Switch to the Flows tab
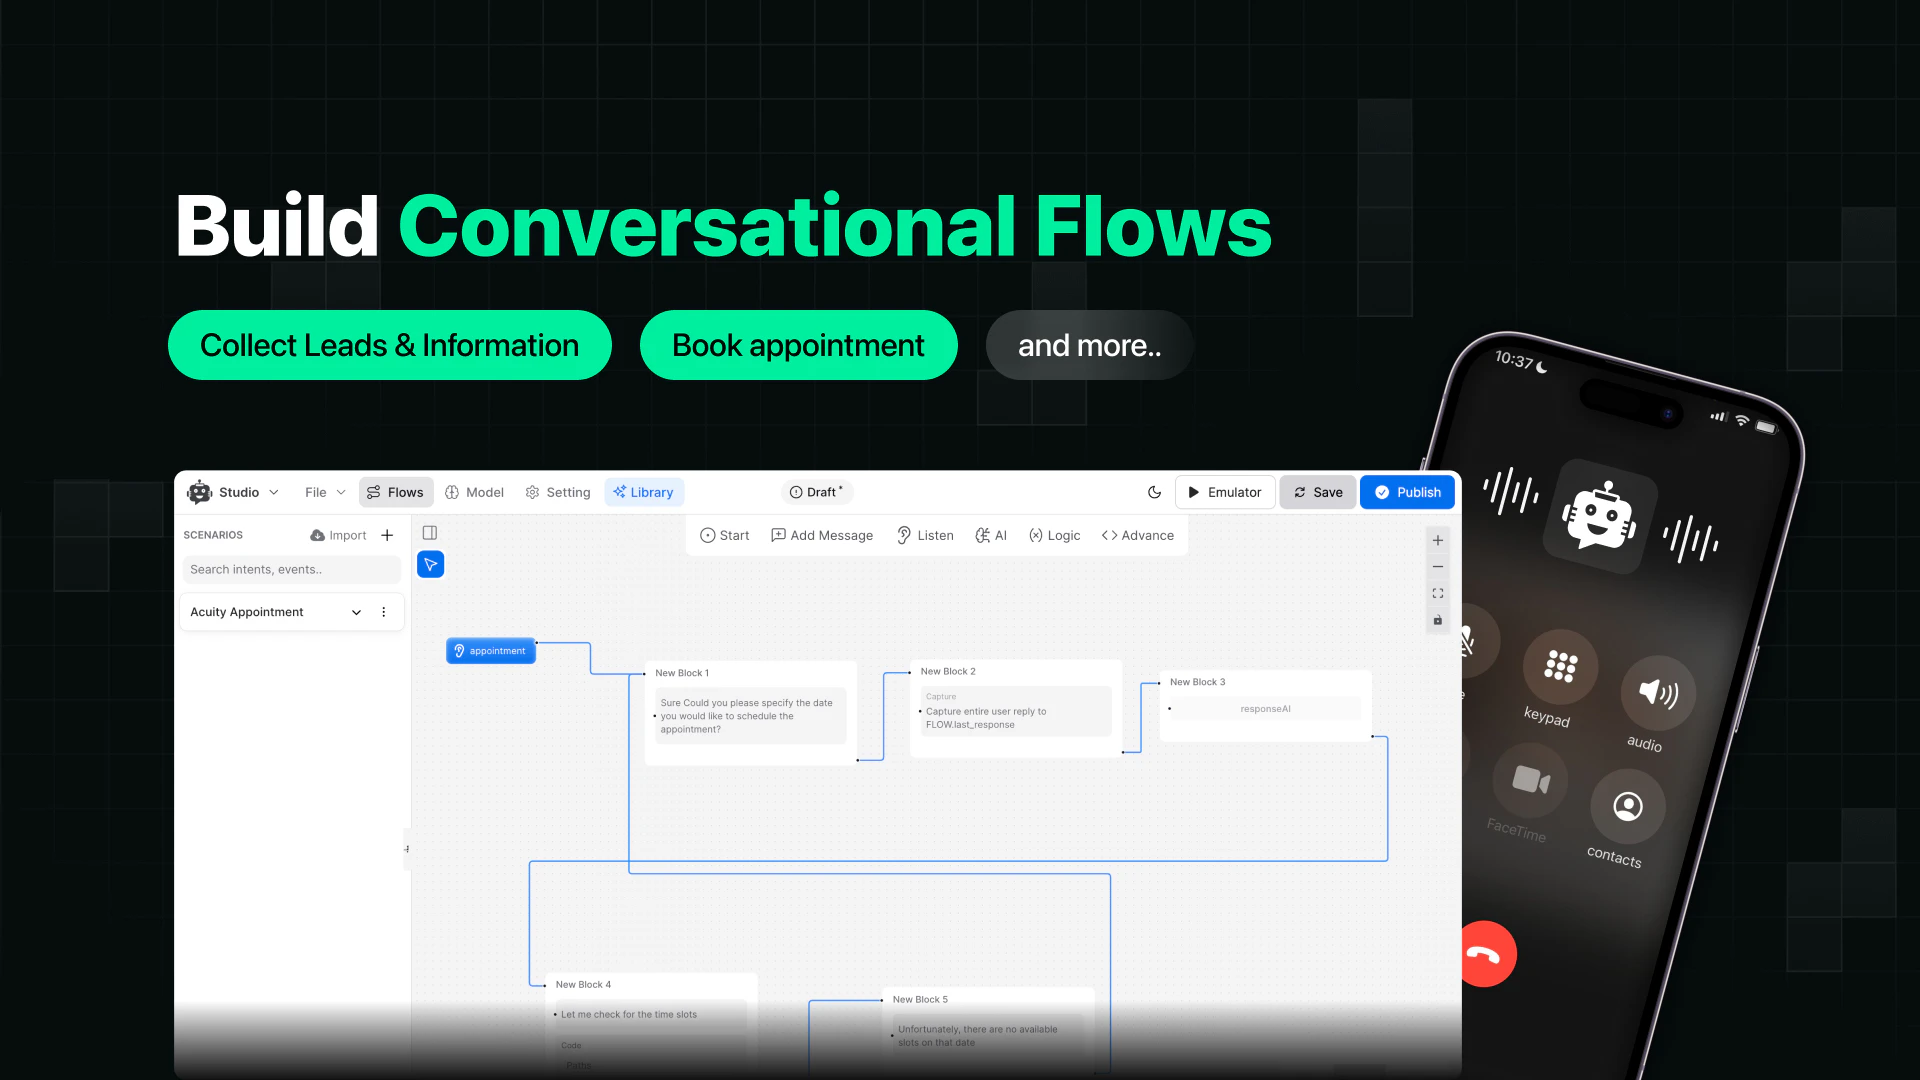Viewport: 1920px width, 1080px height. click(x=395, y=492)
